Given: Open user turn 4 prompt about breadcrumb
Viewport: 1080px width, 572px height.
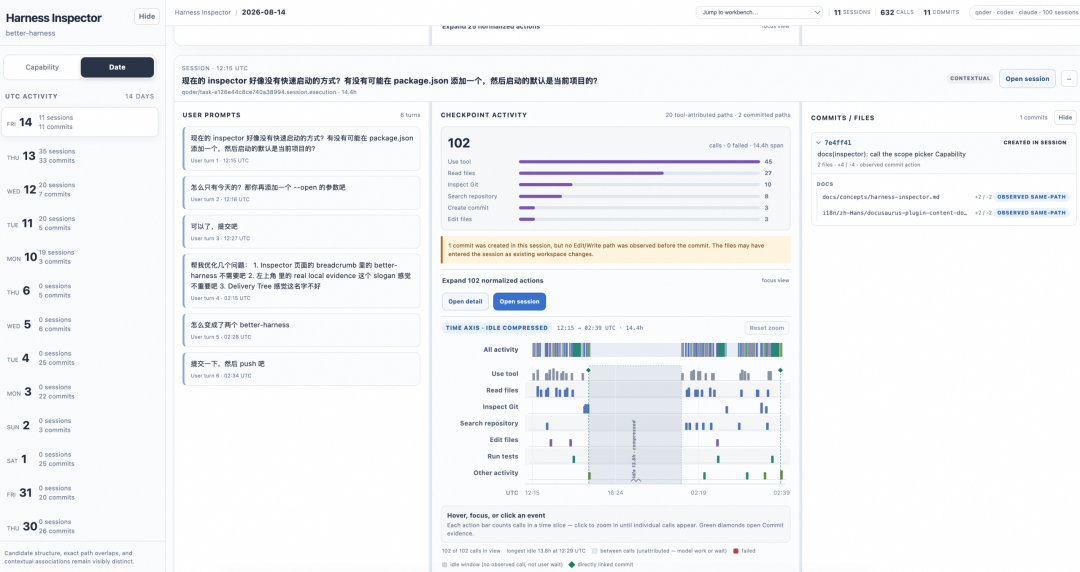Looking at the screenshot, I should (x=302, y=280).
